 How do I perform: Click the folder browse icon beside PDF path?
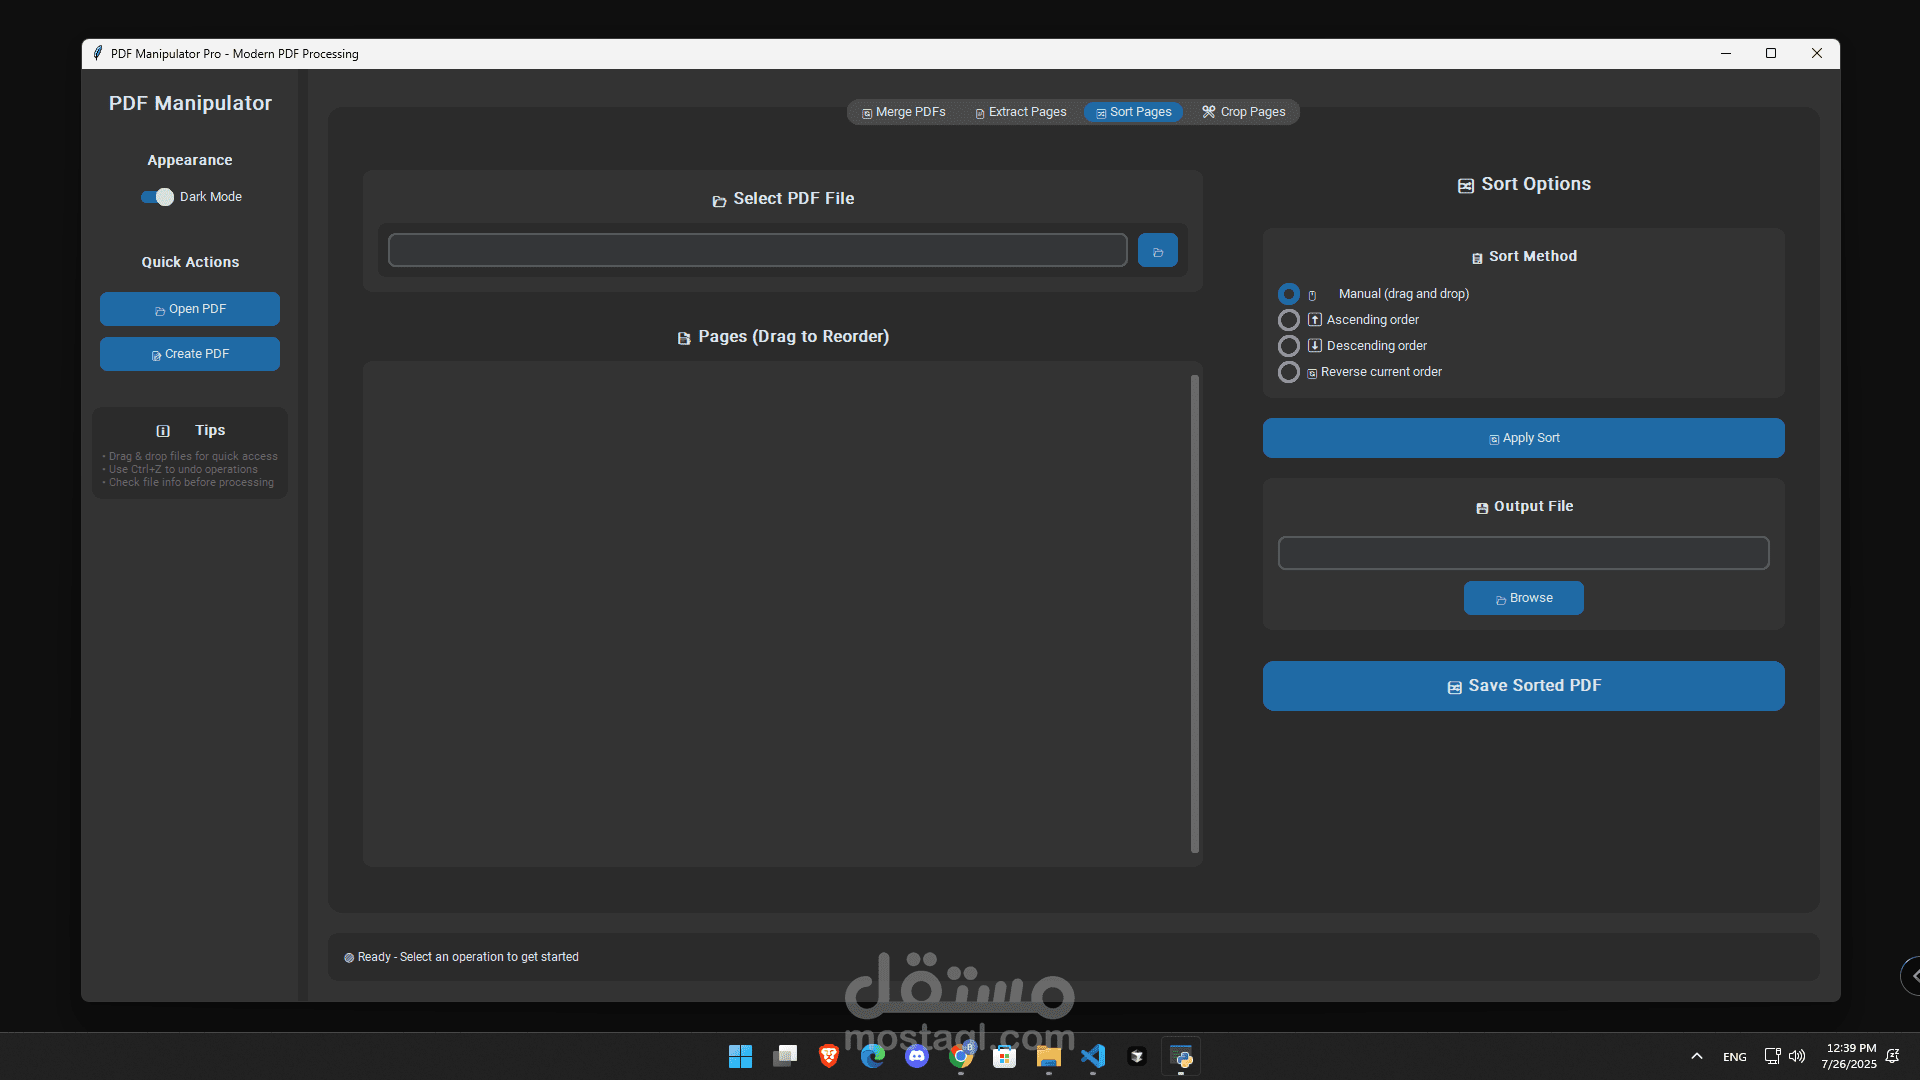[x=1157, y=251]
